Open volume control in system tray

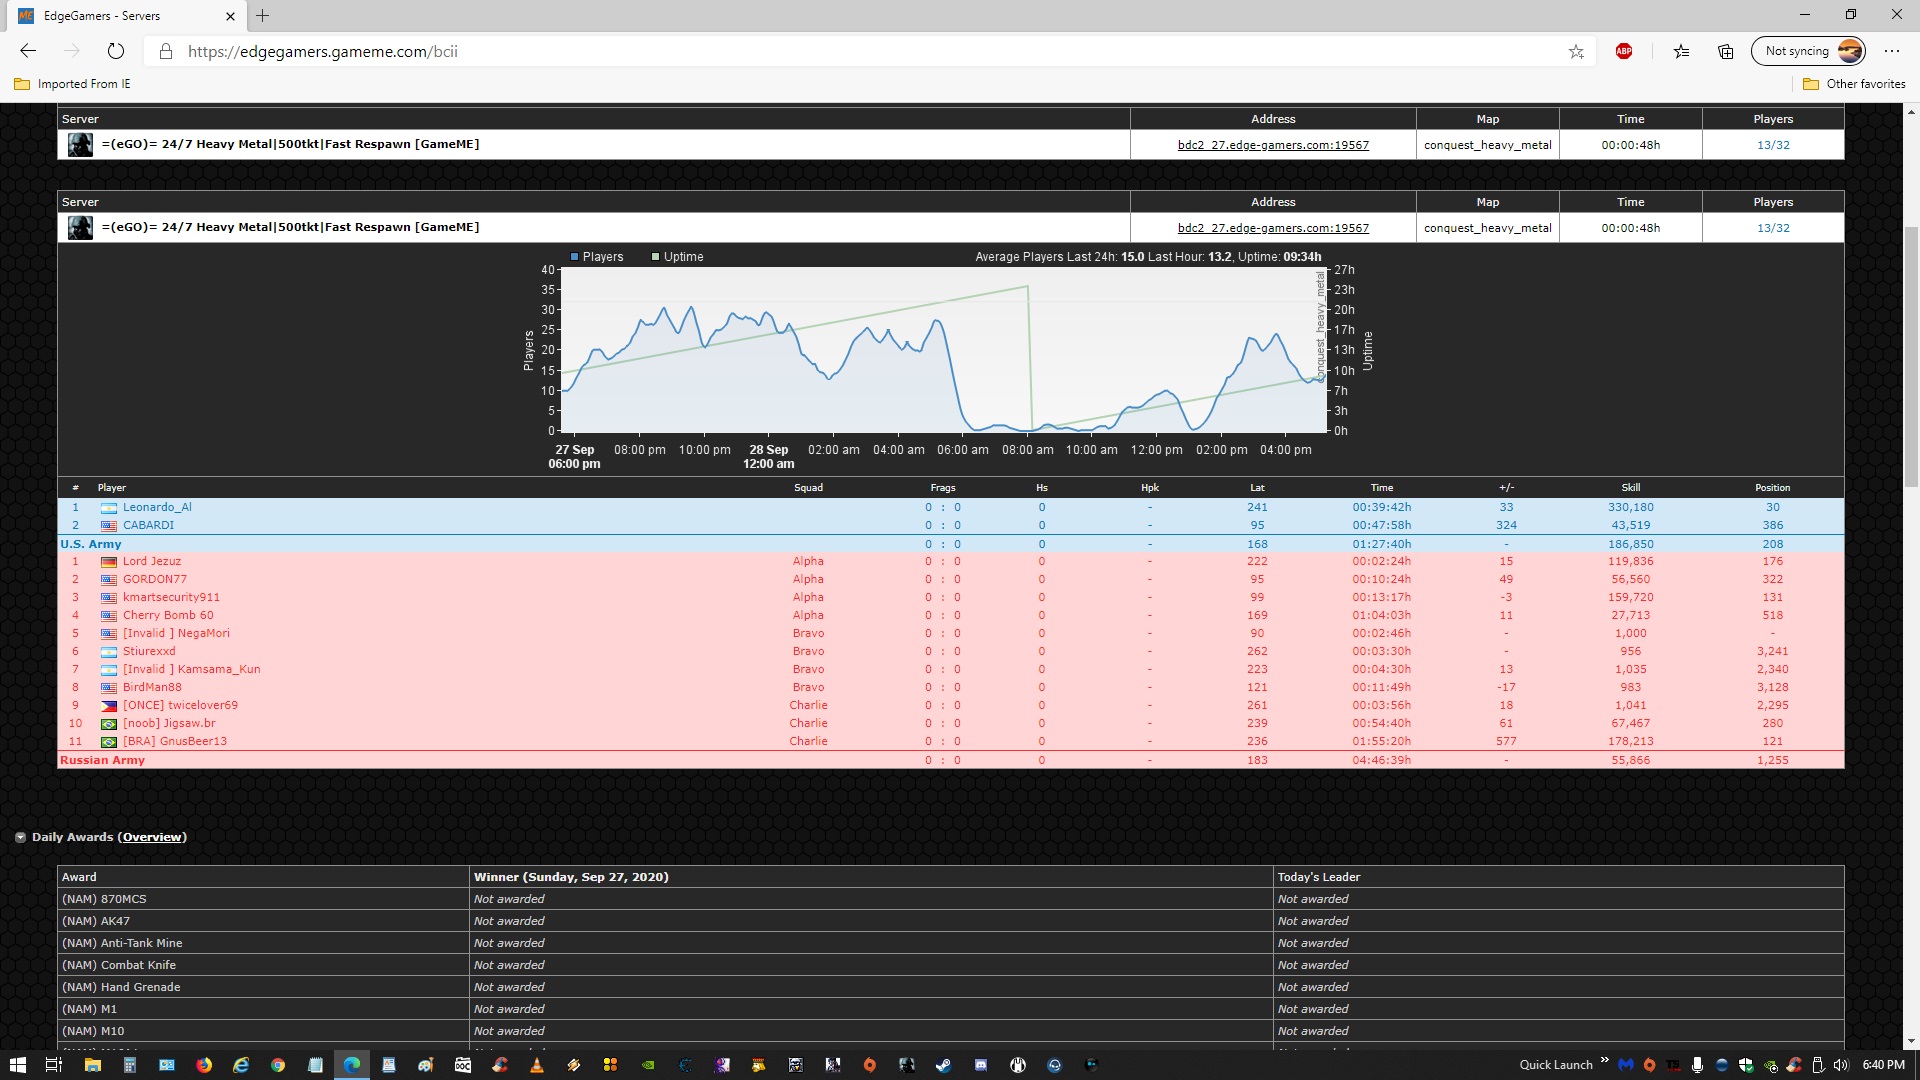point(1841,1065)
